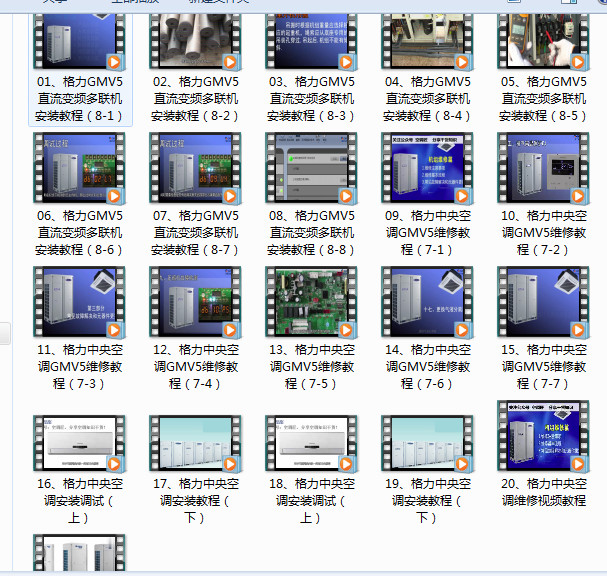Screen dimensions: 607x576
Task: Select video thumbnail 11 GMV5维修教程 (7-3)
Action: tap(79, 302)
